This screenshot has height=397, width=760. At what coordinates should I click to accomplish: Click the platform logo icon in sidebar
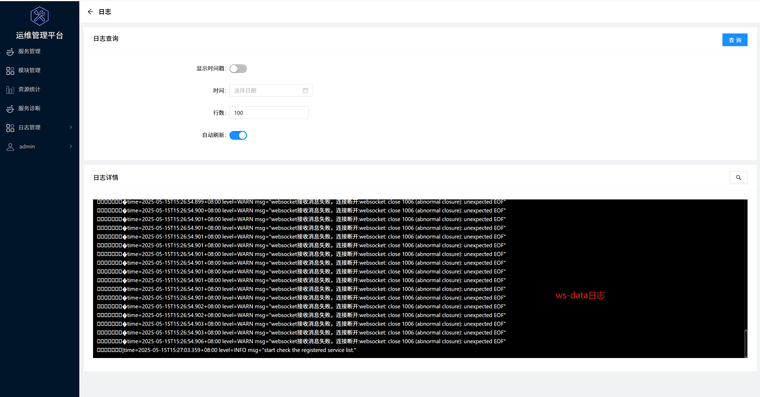[39, 16]
